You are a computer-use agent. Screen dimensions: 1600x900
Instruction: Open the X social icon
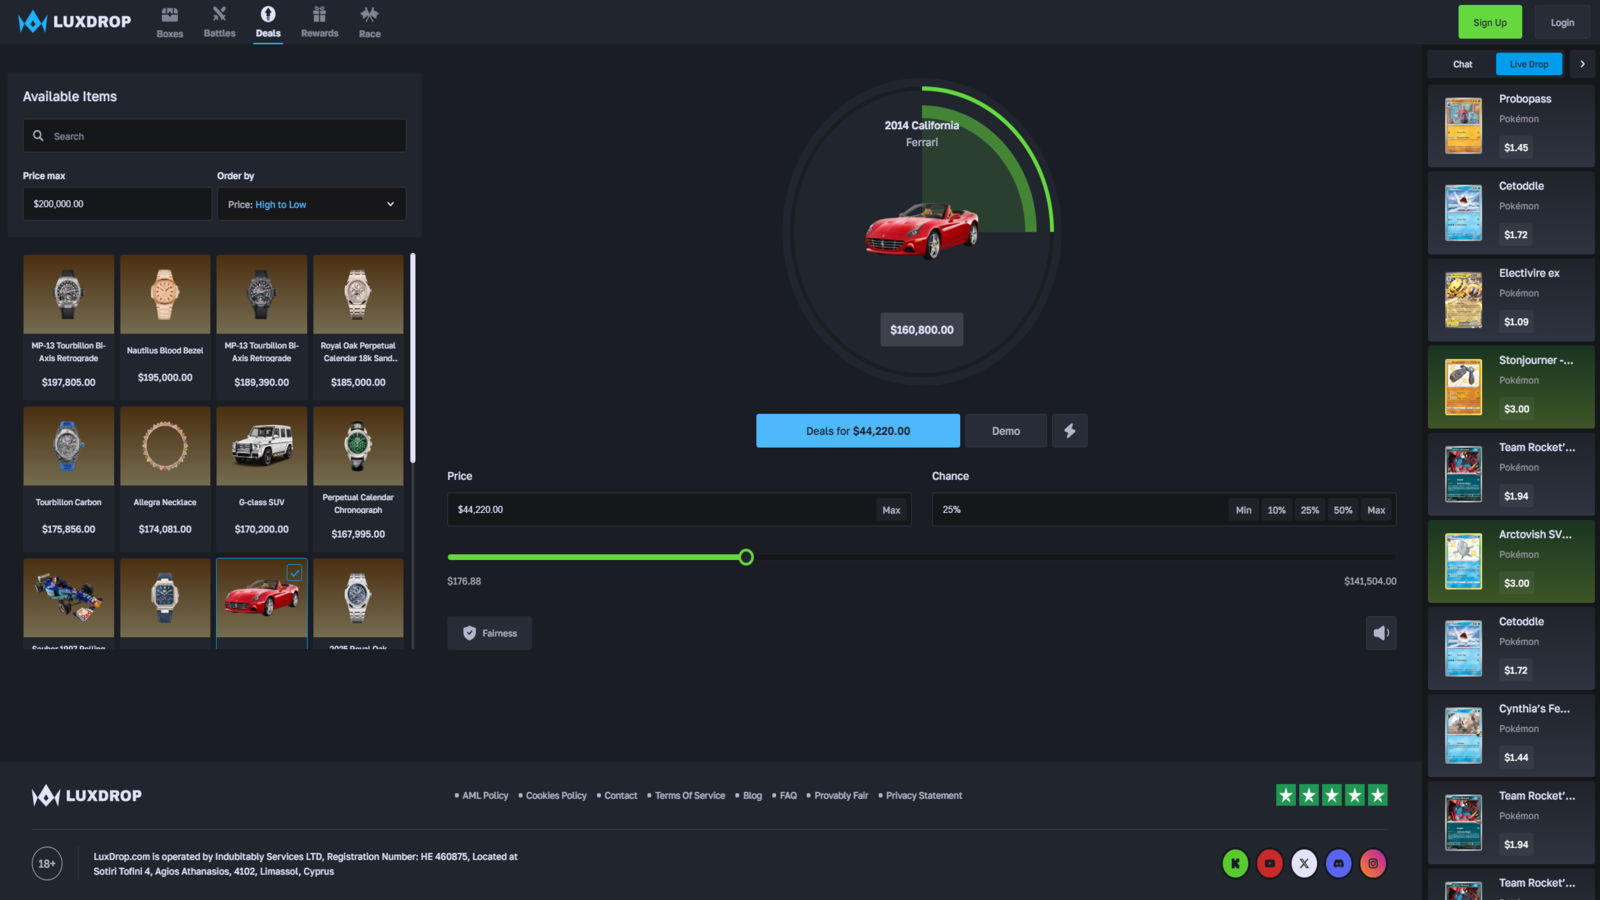(1304, 863)
